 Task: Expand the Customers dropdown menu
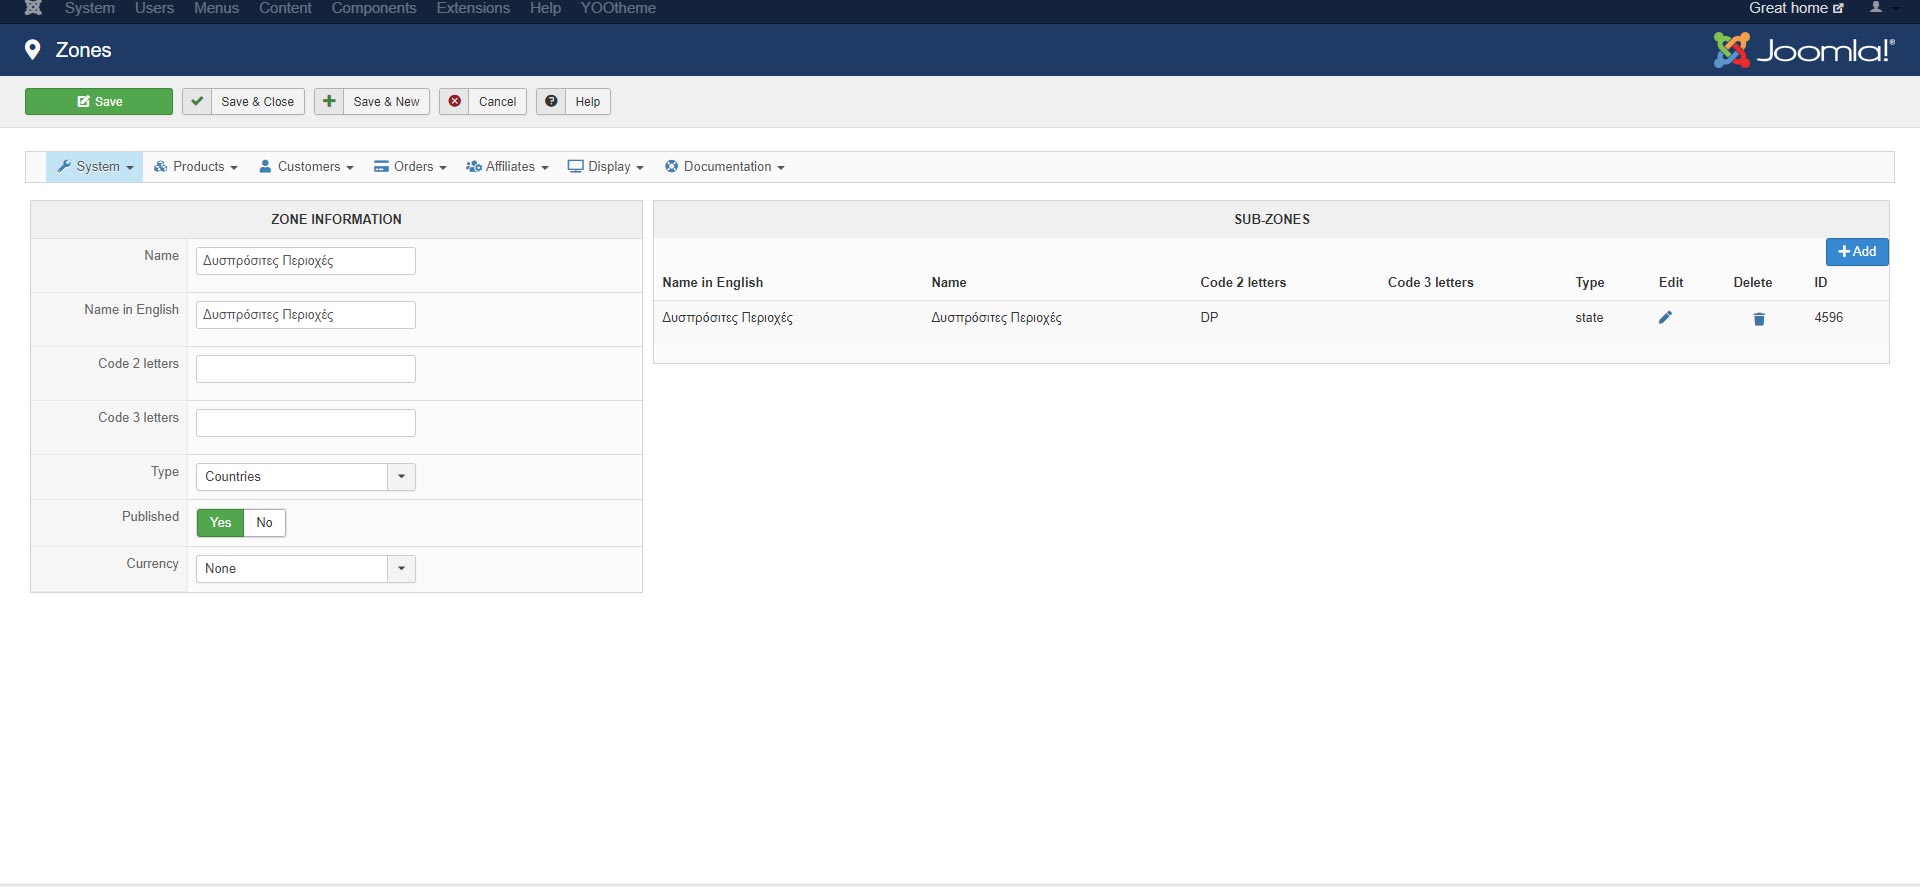(x=306, y=167)
